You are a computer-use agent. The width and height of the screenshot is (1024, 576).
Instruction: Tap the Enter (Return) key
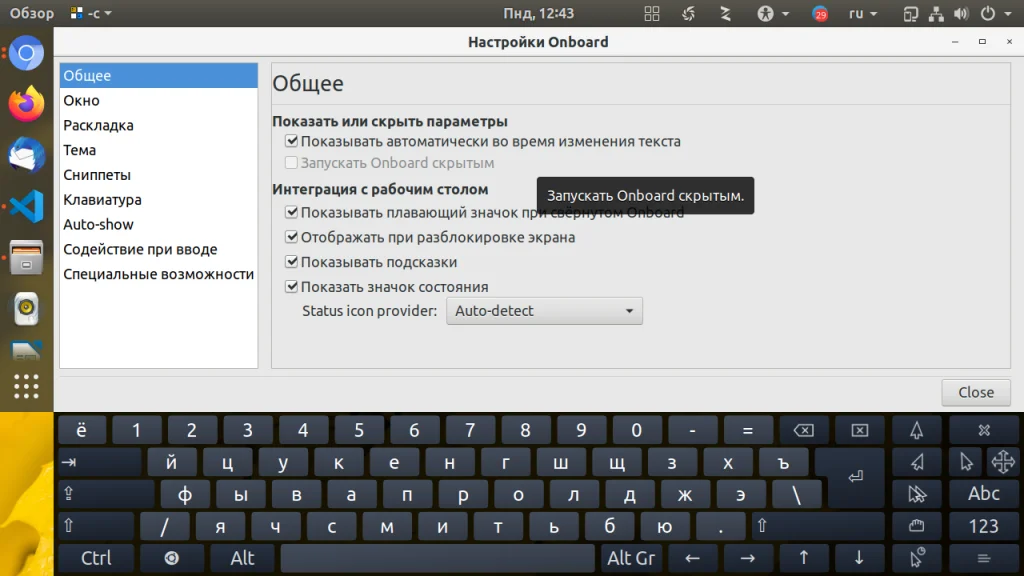tap(854, 477)
